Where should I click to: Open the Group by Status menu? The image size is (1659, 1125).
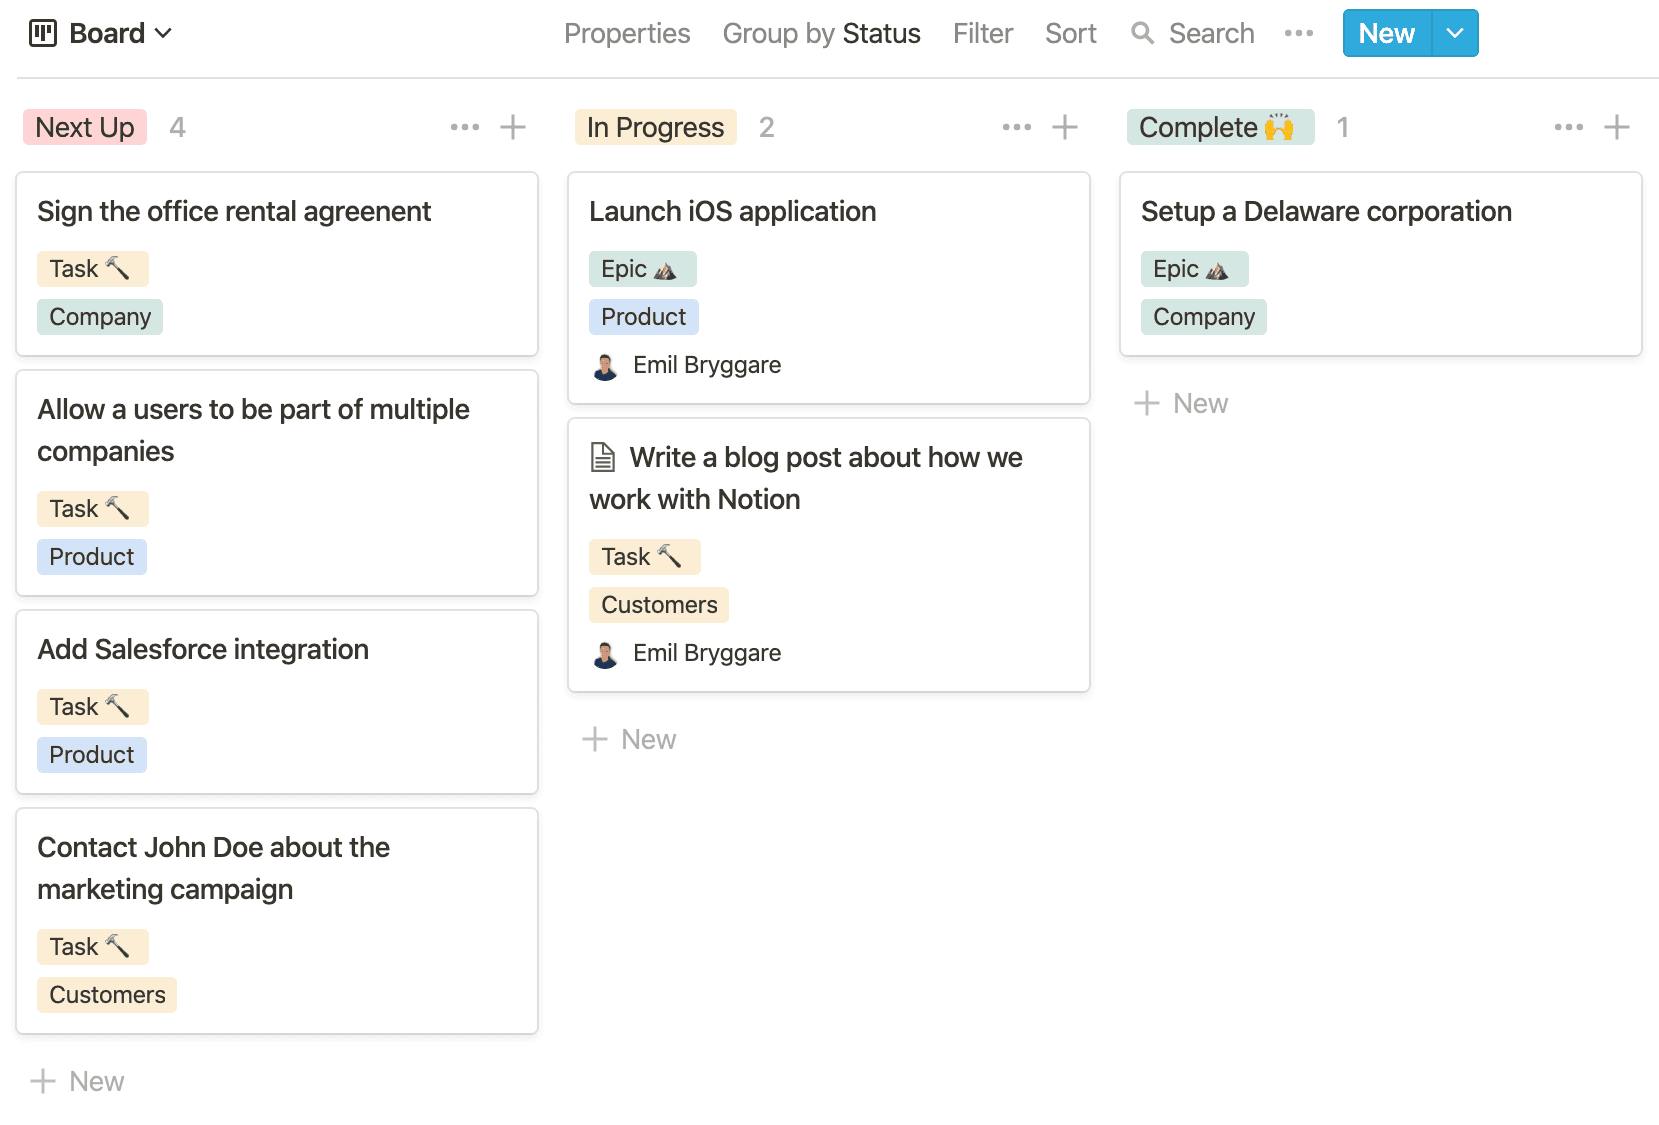point(821,33)
